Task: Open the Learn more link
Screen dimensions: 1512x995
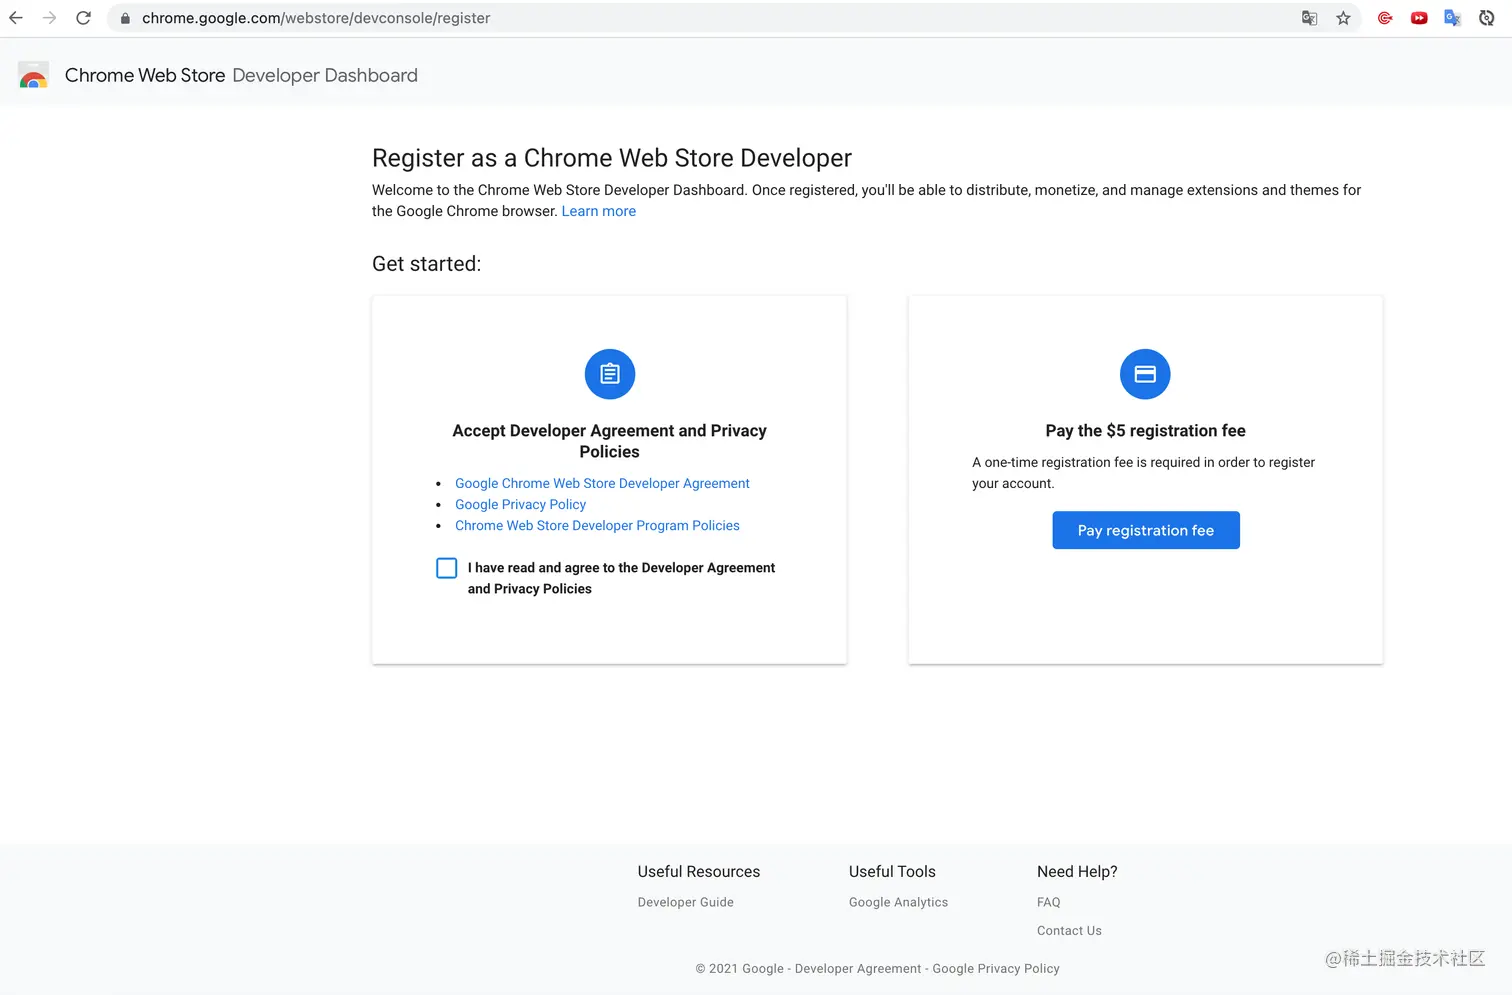Action: click(x=599, y=211)
